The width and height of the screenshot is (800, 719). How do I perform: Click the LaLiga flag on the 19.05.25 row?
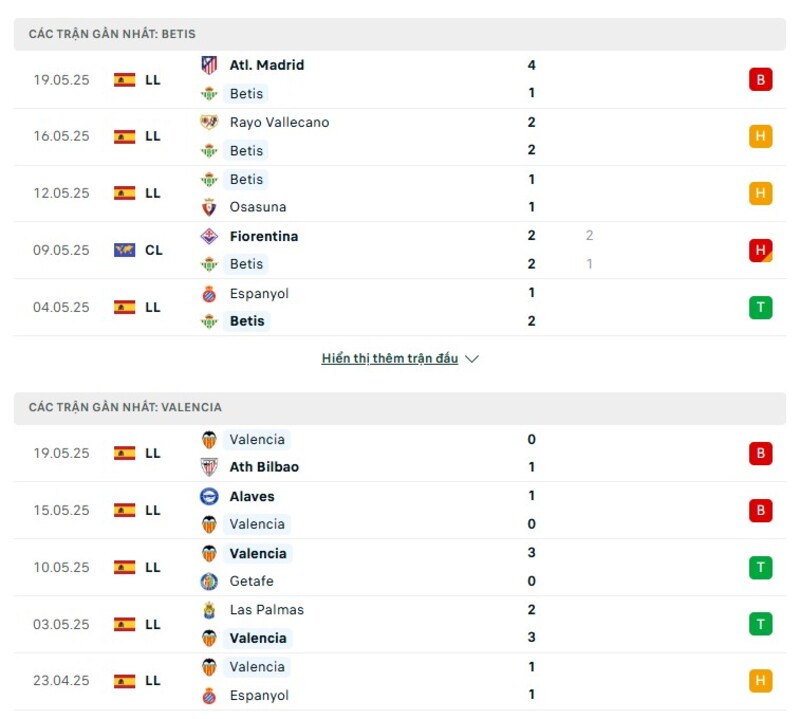click(x=126, y=80)
